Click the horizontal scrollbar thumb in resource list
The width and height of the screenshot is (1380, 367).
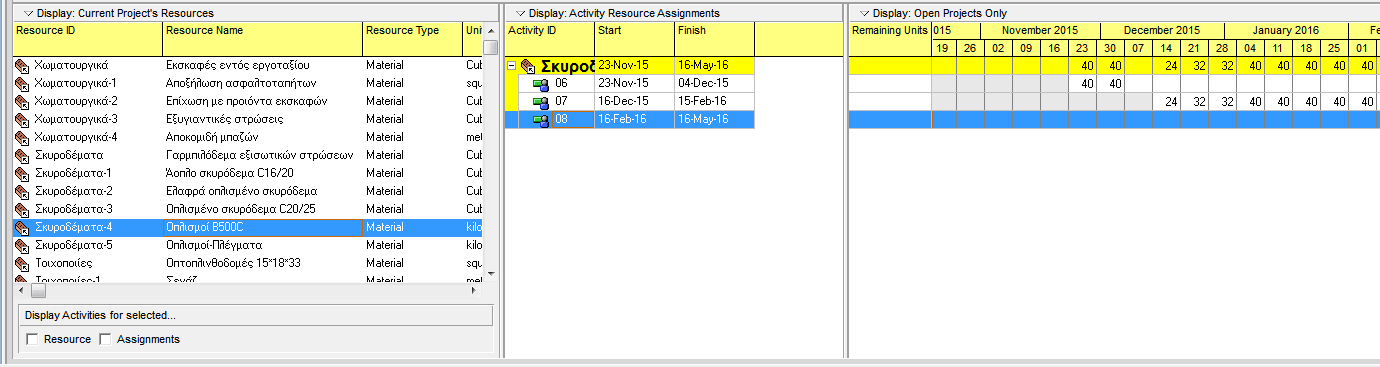(38, 291)
